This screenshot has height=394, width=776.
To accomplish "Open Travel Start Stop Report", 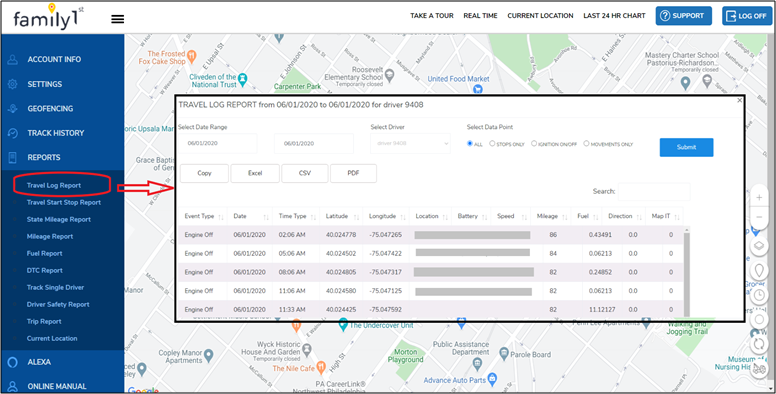I will 64,202.
